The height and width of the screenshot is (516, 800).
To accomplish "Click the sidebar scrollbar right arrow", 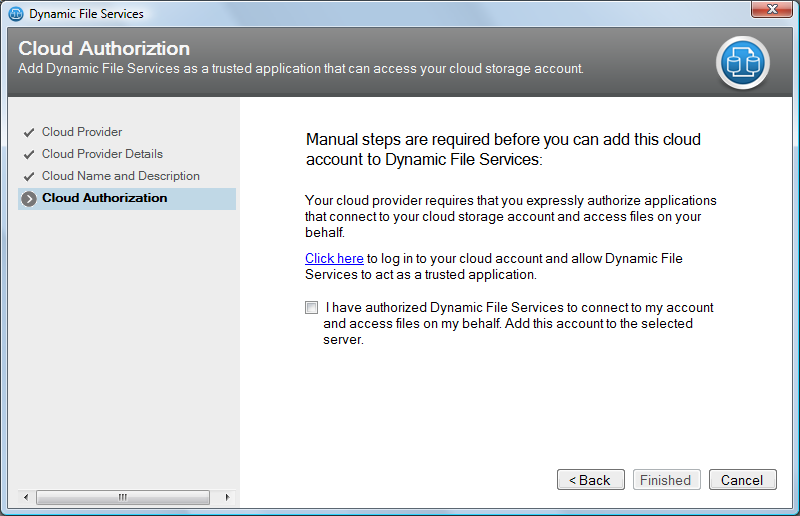I will click(227, 497).
